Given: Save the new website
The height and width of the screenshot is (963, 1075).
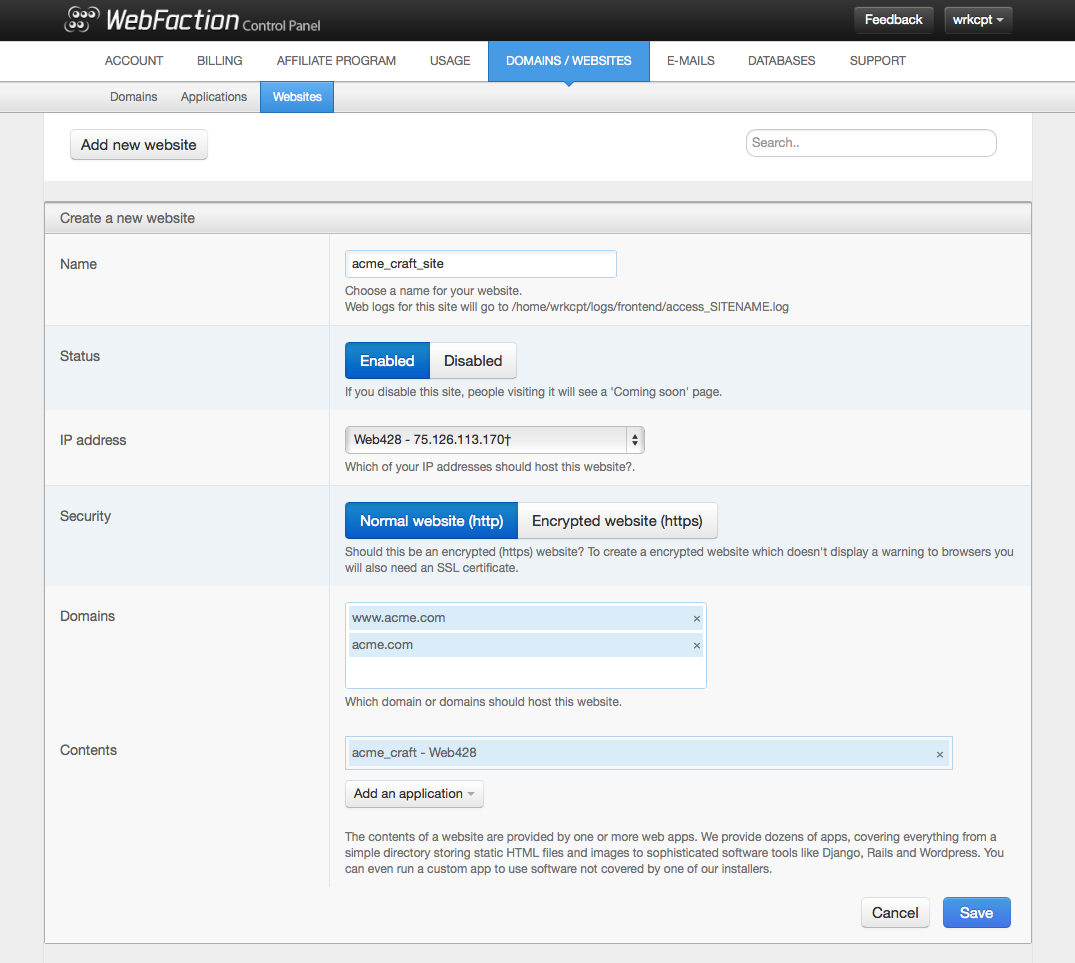Looking at the screenshot, I should [976, 913].
